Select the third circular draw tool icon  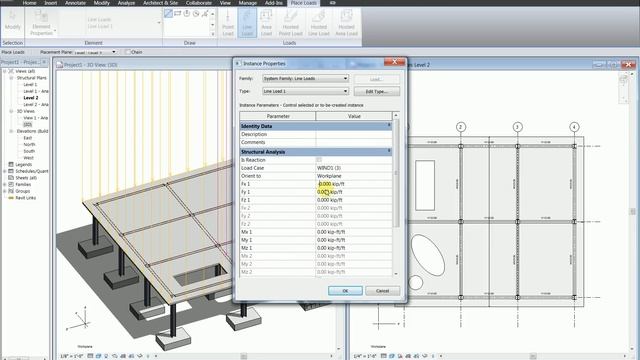187,13
